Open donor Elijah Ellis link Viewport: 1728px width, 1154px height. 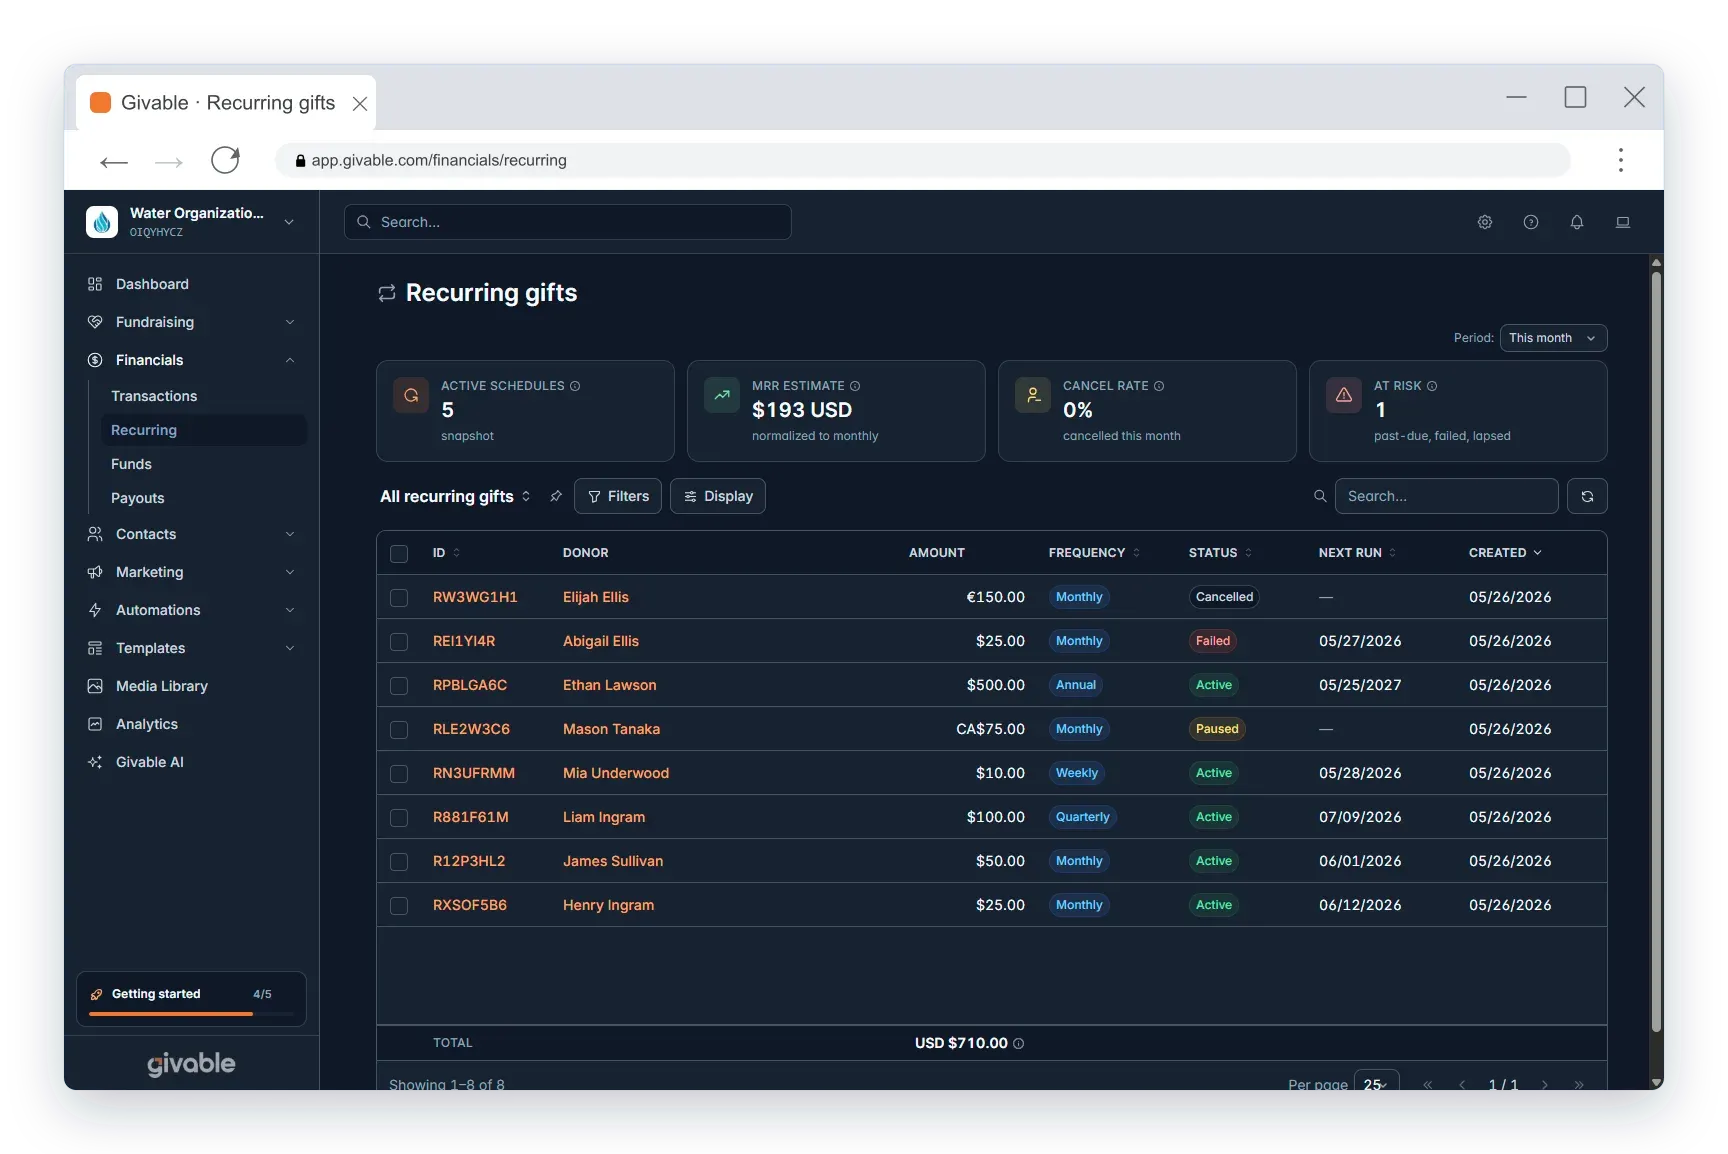596,597
